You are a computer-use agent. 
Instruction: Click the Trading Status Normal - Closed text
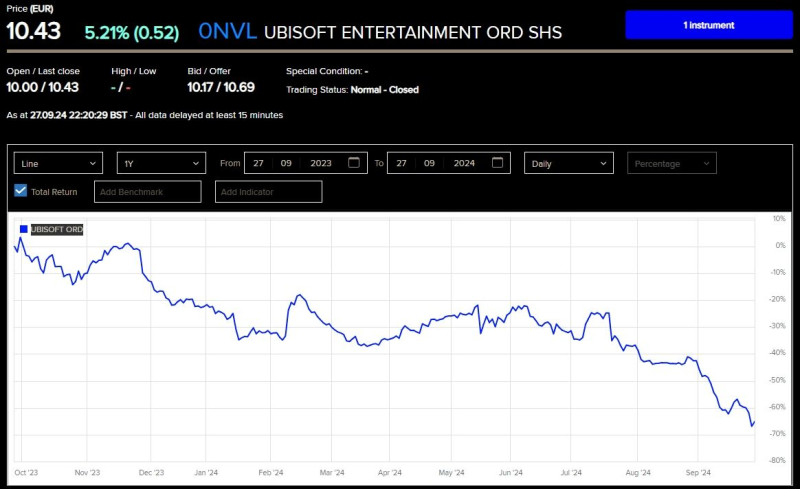click(385, 90)
